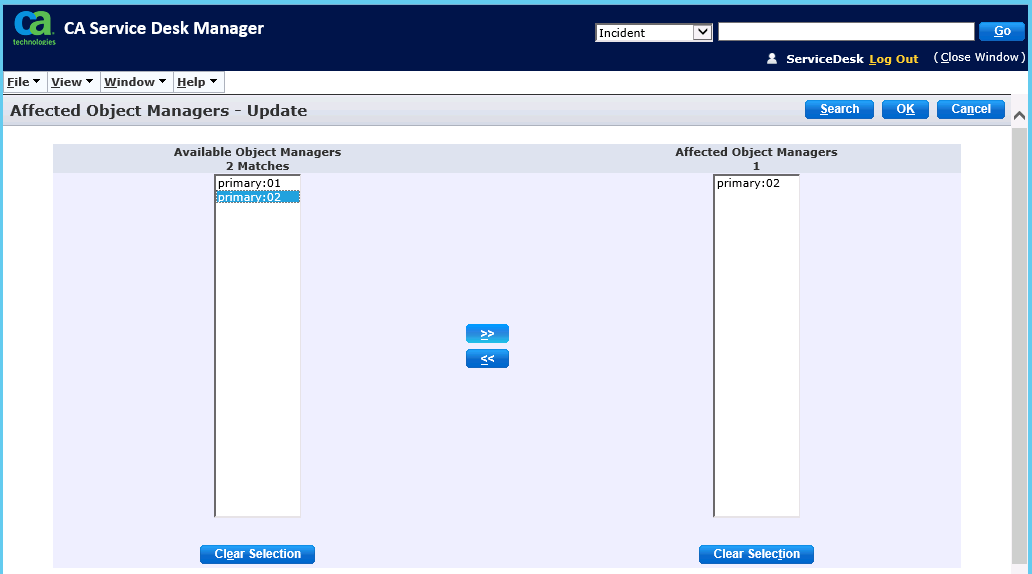Click the ServiceDesk user profile icon

tap(772, 59)
